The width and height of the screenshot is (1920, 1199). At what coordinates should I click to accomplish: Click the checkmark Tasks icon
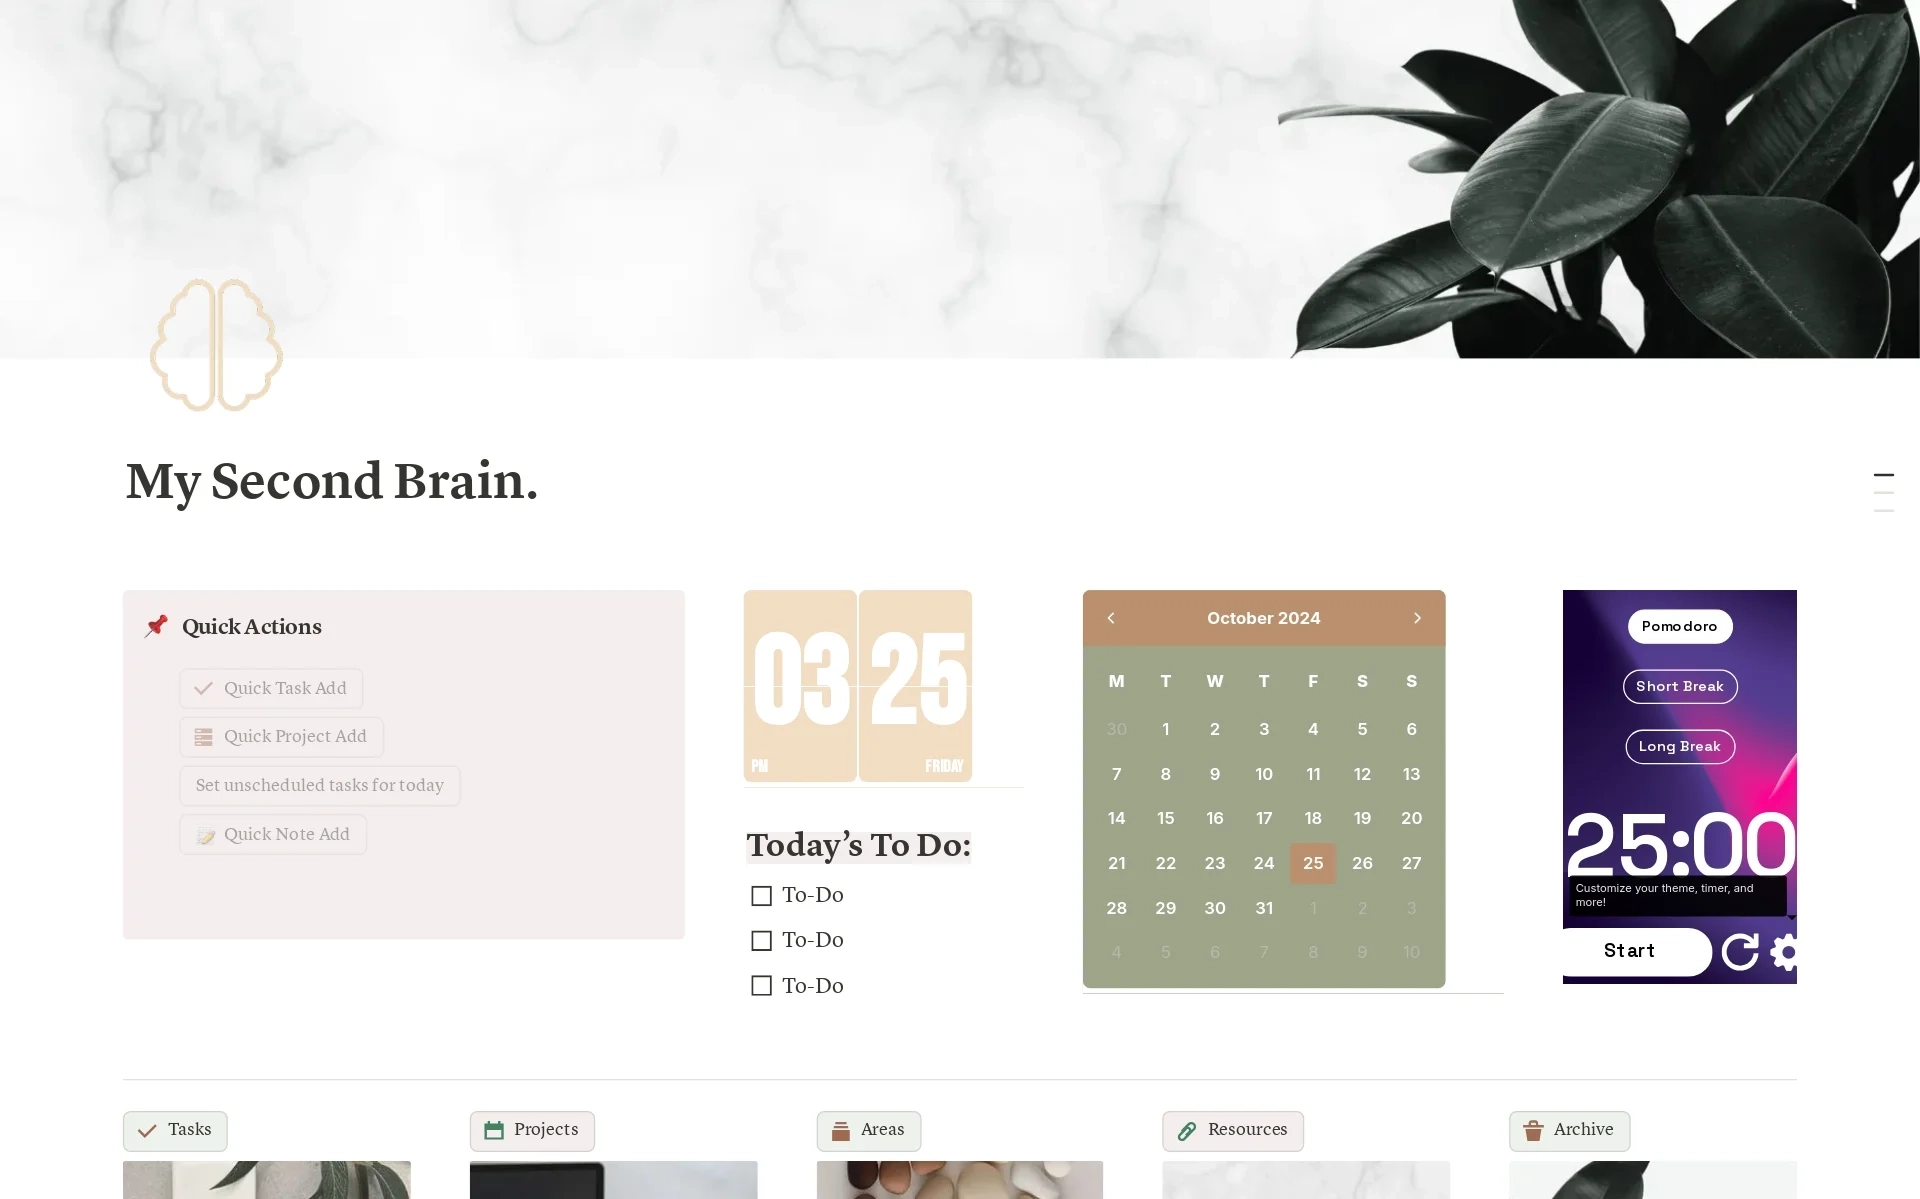pos(144,1129)
